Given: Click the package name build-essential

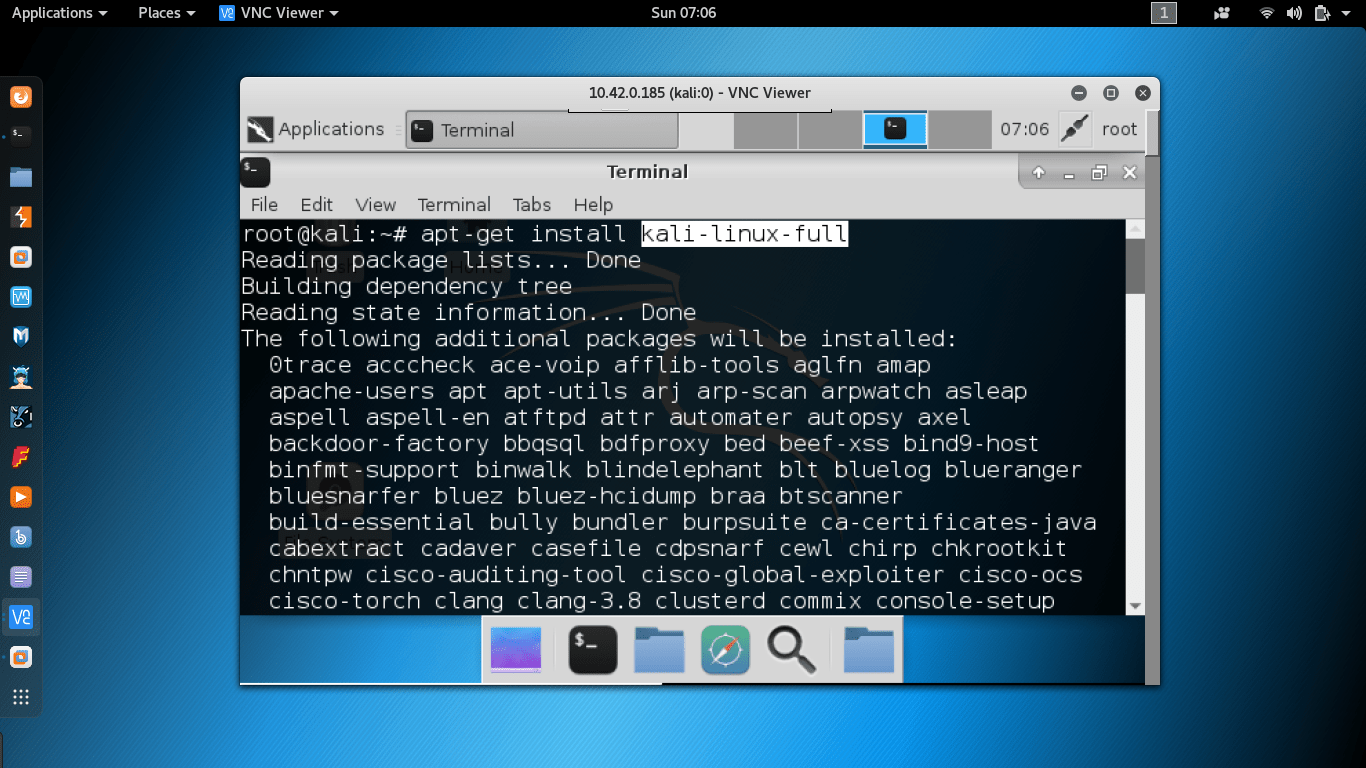Looking at the screenshot, I should pos(372,522).
